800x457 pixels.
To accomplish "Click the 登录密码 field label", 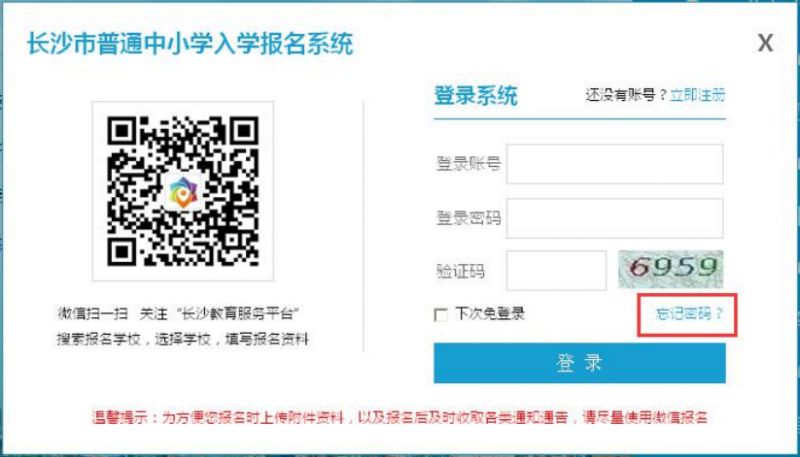I will 468,218.
